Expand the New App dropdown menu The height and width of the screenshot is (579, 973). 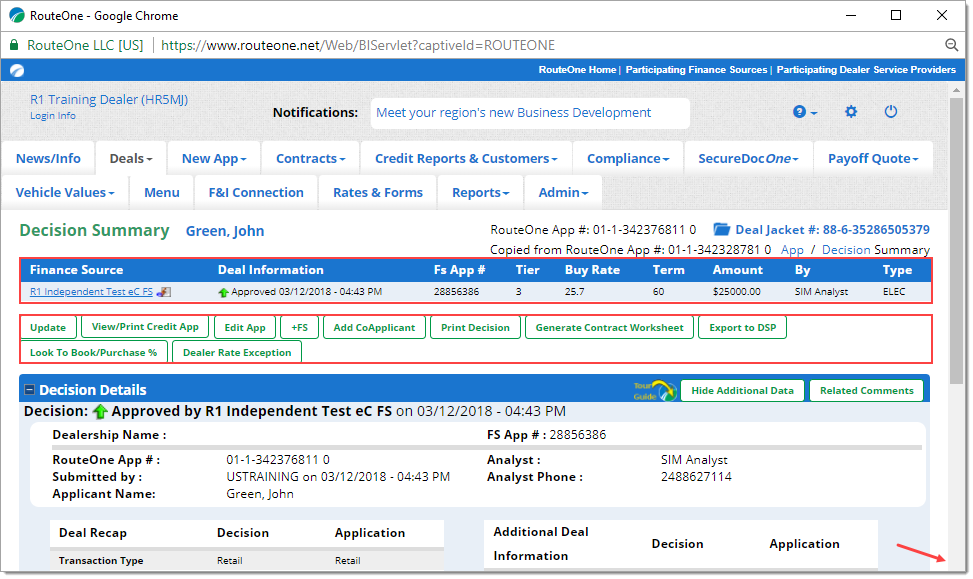point(214,159)
